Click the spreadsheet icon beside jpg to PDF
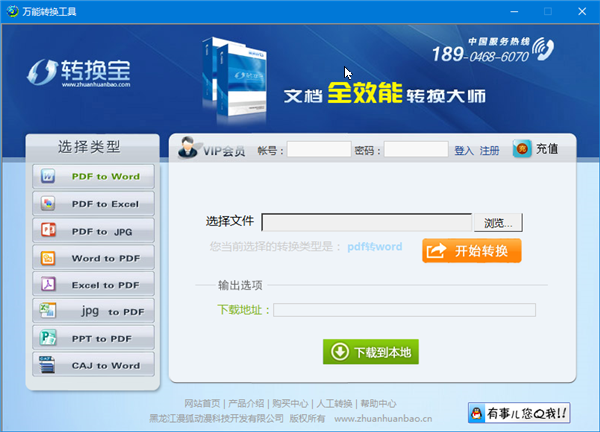 pos(48,310)
